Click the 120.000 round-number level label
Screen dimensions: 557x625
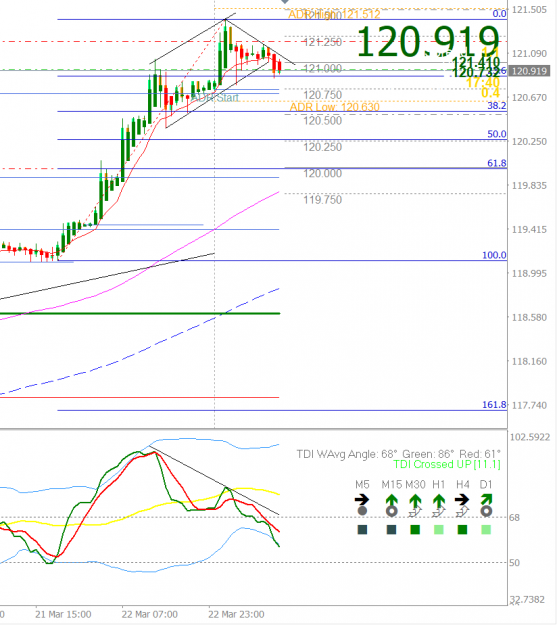click(323, 173)
